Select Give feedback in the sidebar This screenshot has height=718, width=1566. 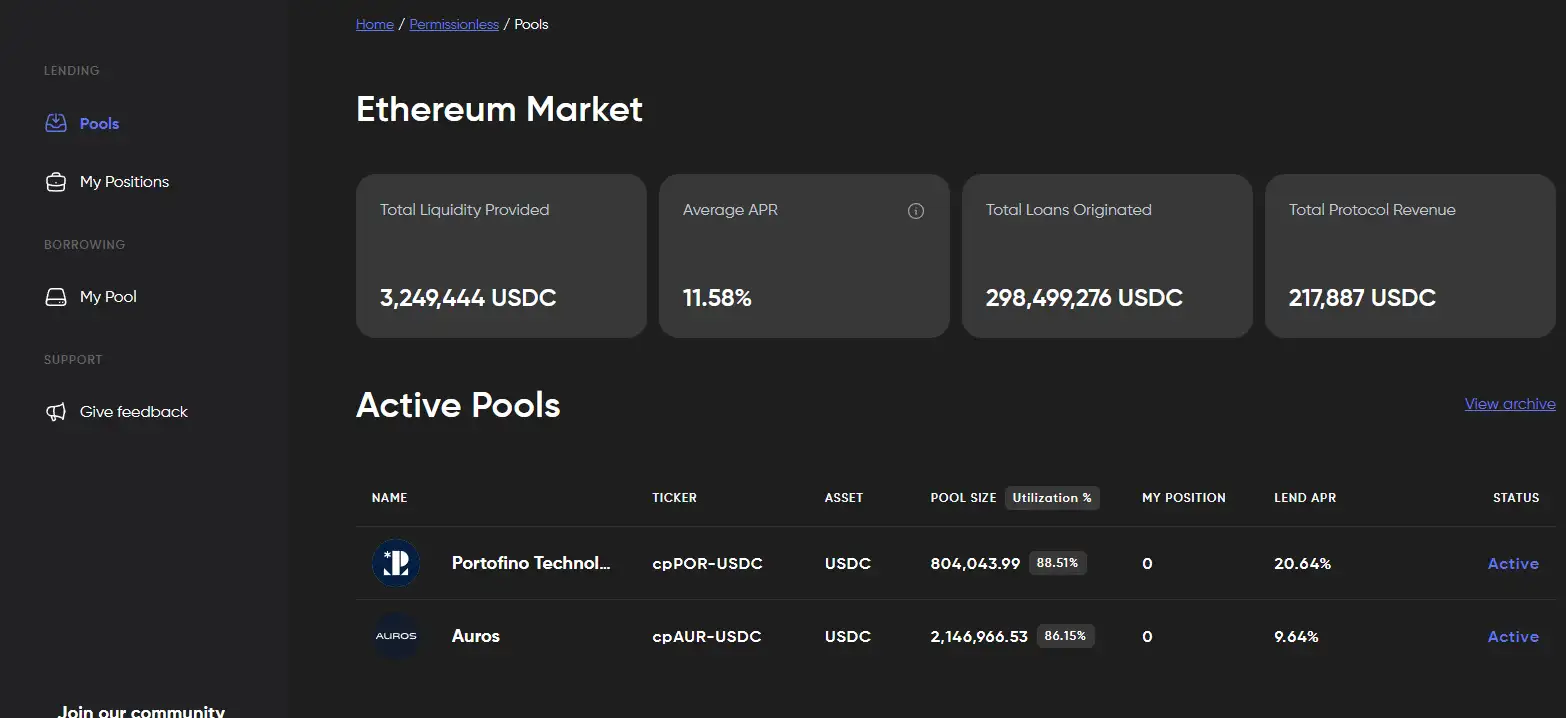(x=133, y=412)
